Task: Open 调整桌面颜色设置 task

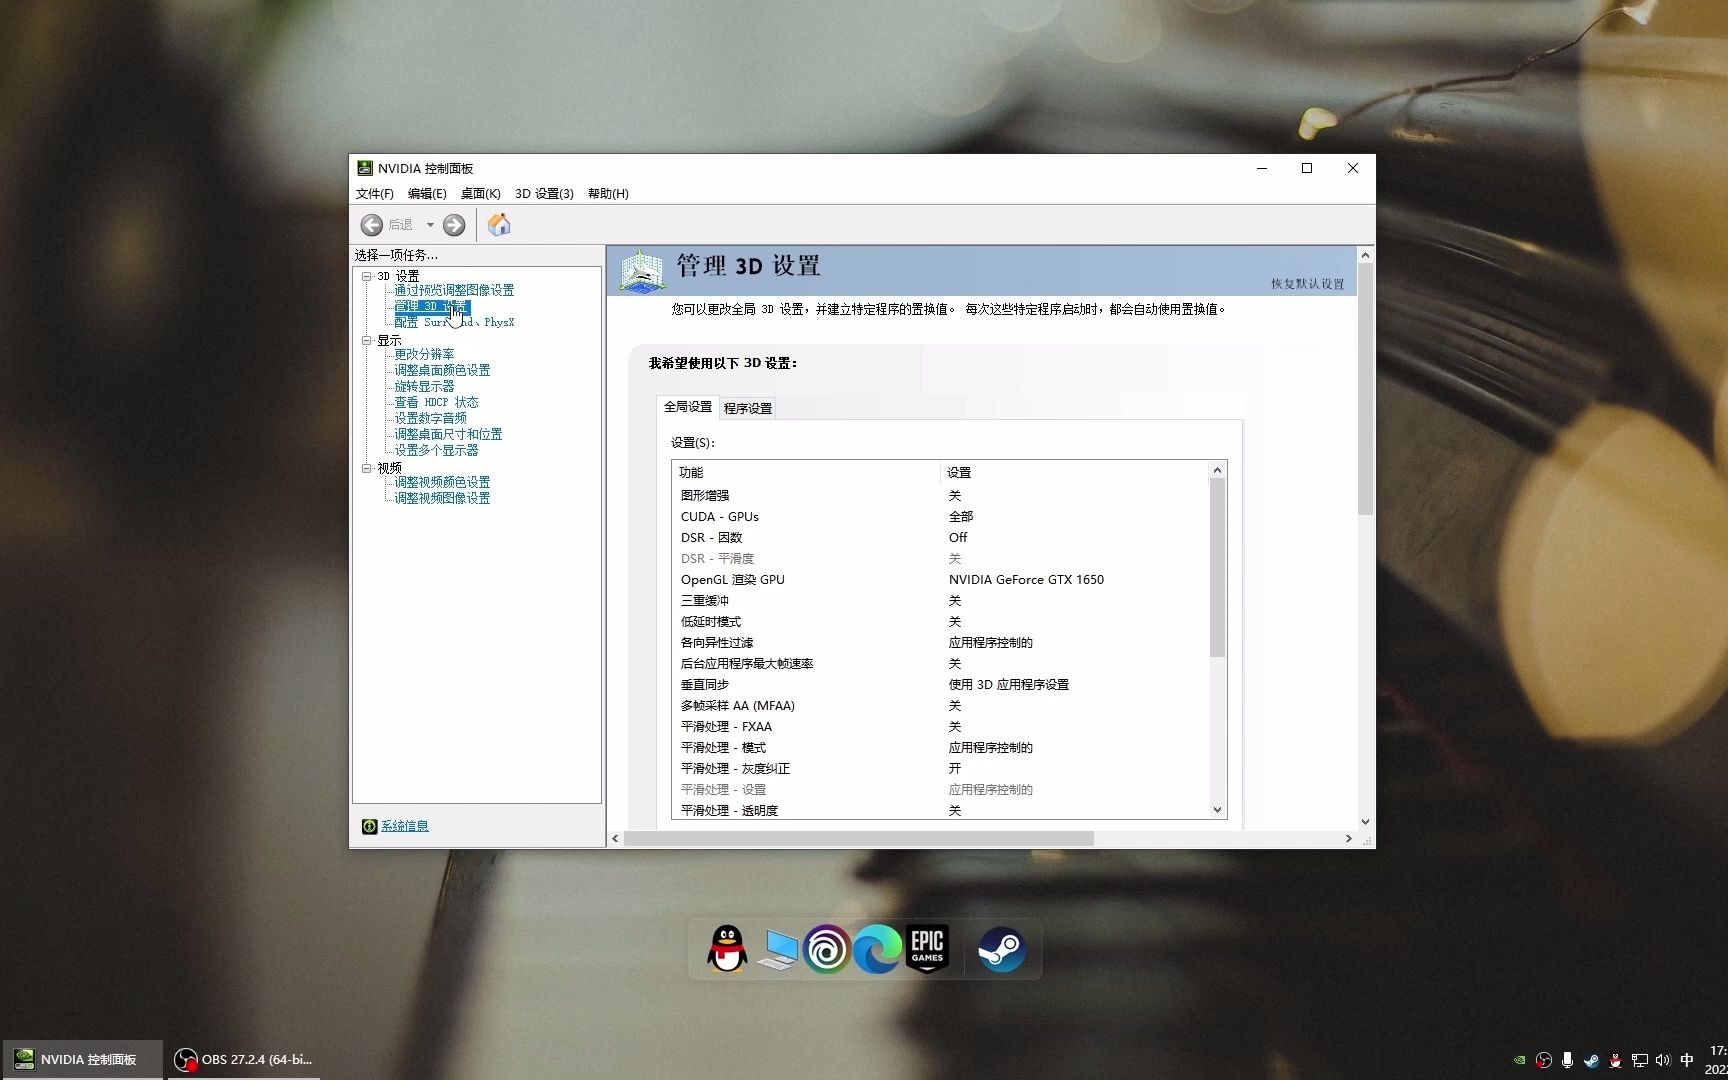Action: 442,370
